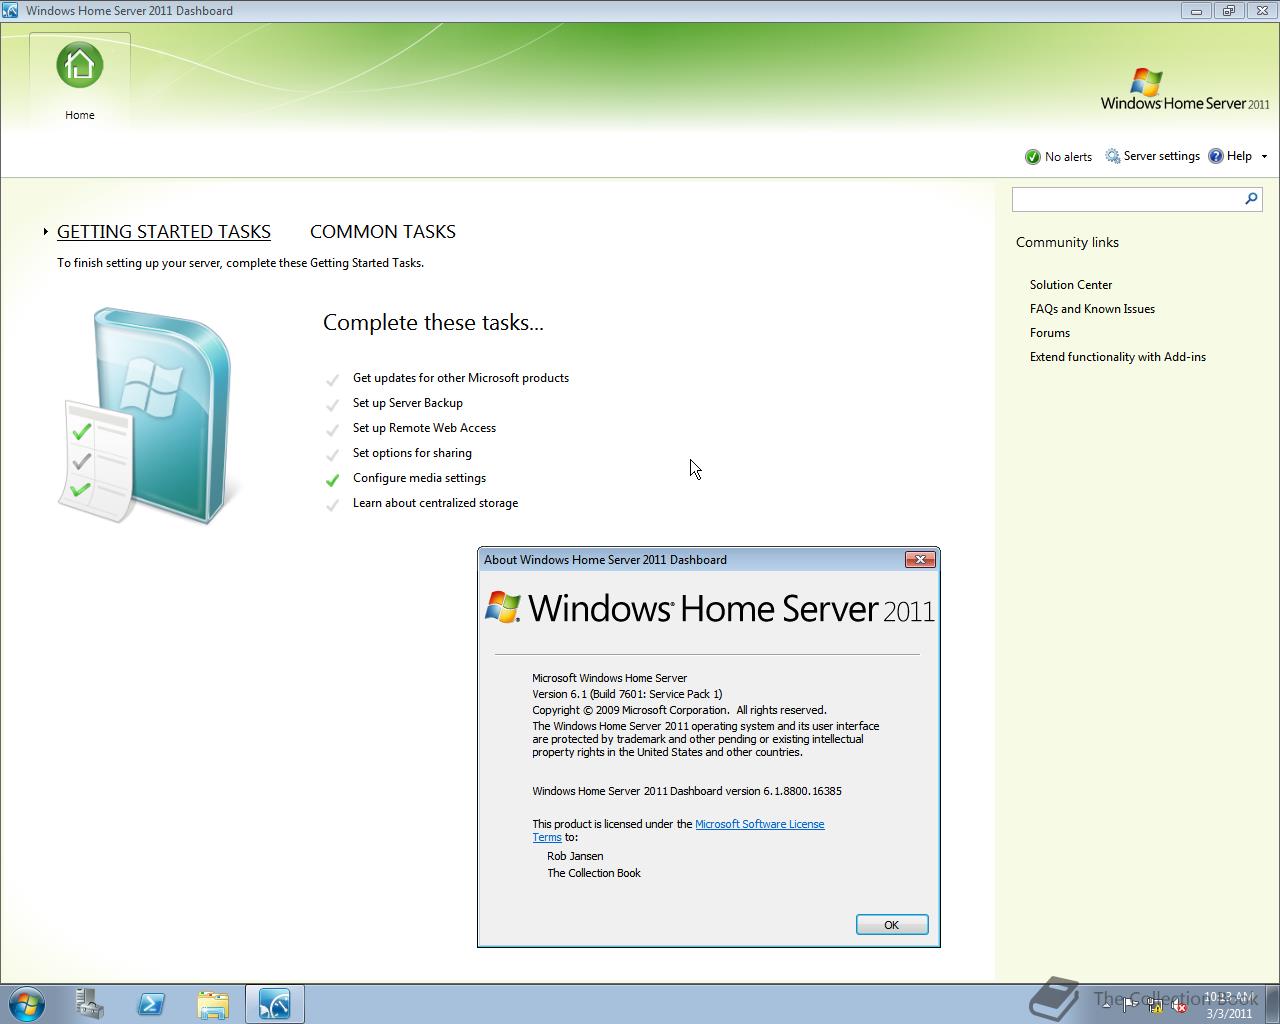Click checkmark beside Get updates task
The height and width of the screenshot is (1024, 1280).
(333, 379)
